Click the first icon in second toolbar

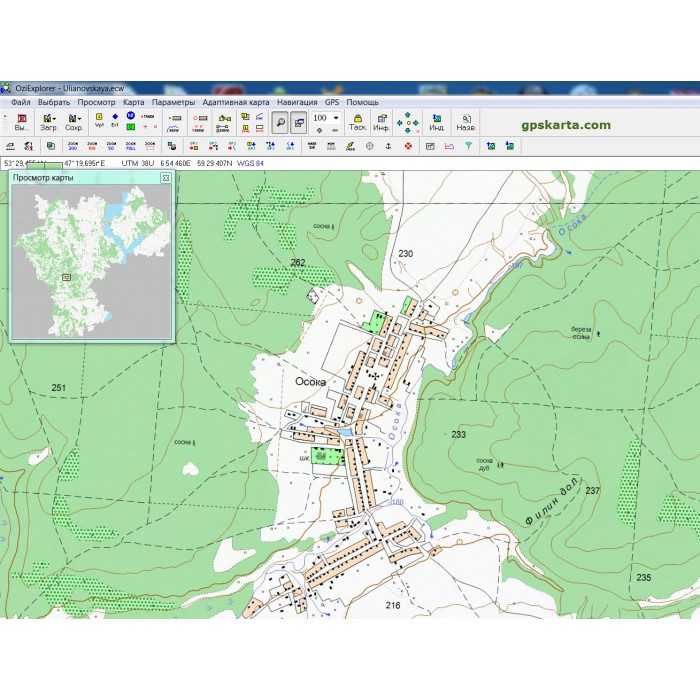click(10, 146)
